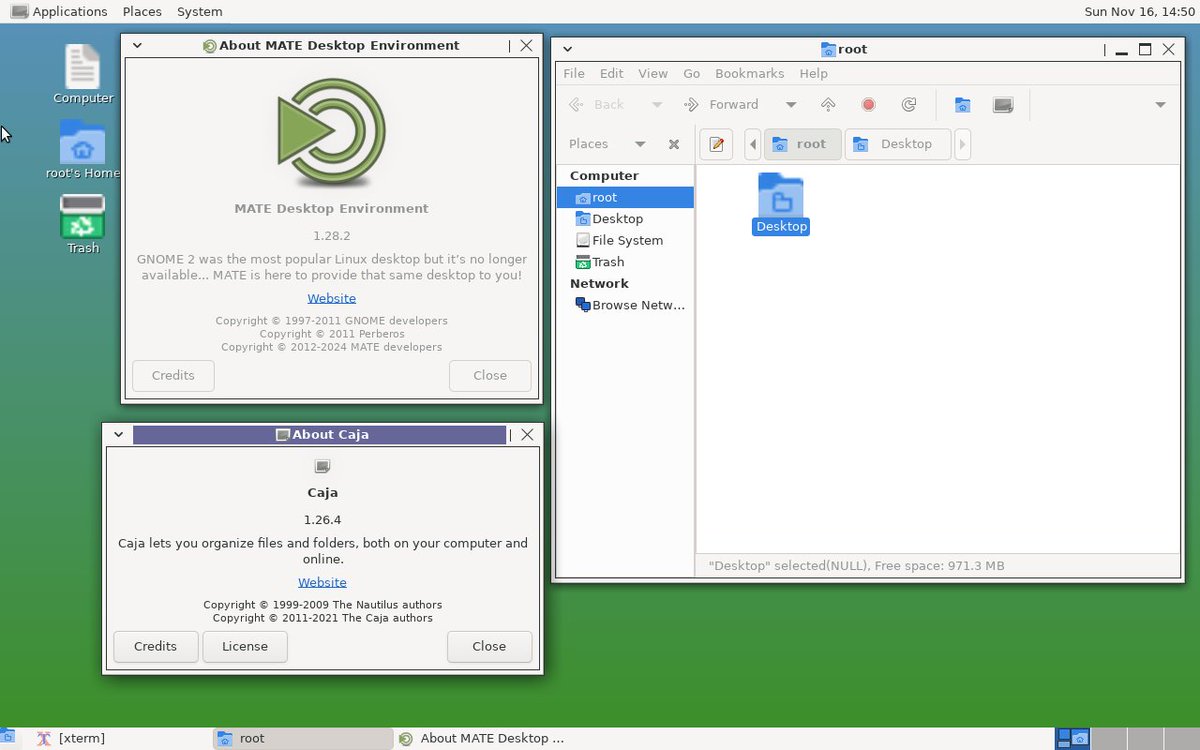1200x750 pixels.
Task: Open the Trash desktop icon
Action: [83, 224]
